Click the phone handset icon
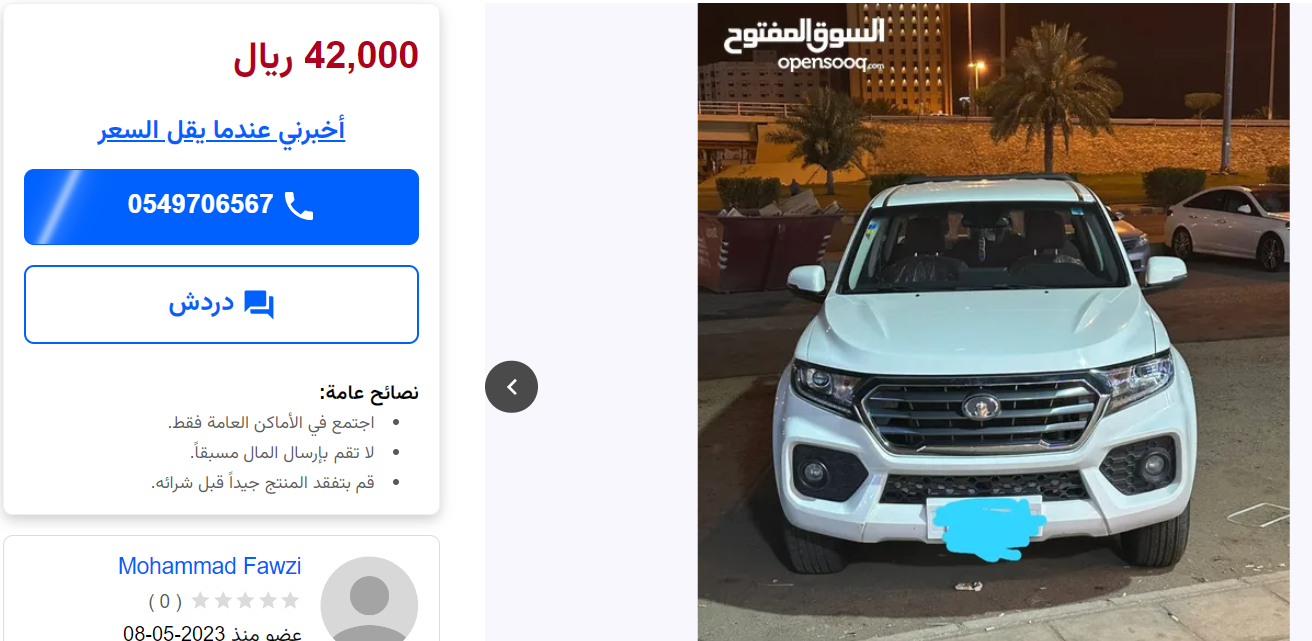 click(299, 206)
